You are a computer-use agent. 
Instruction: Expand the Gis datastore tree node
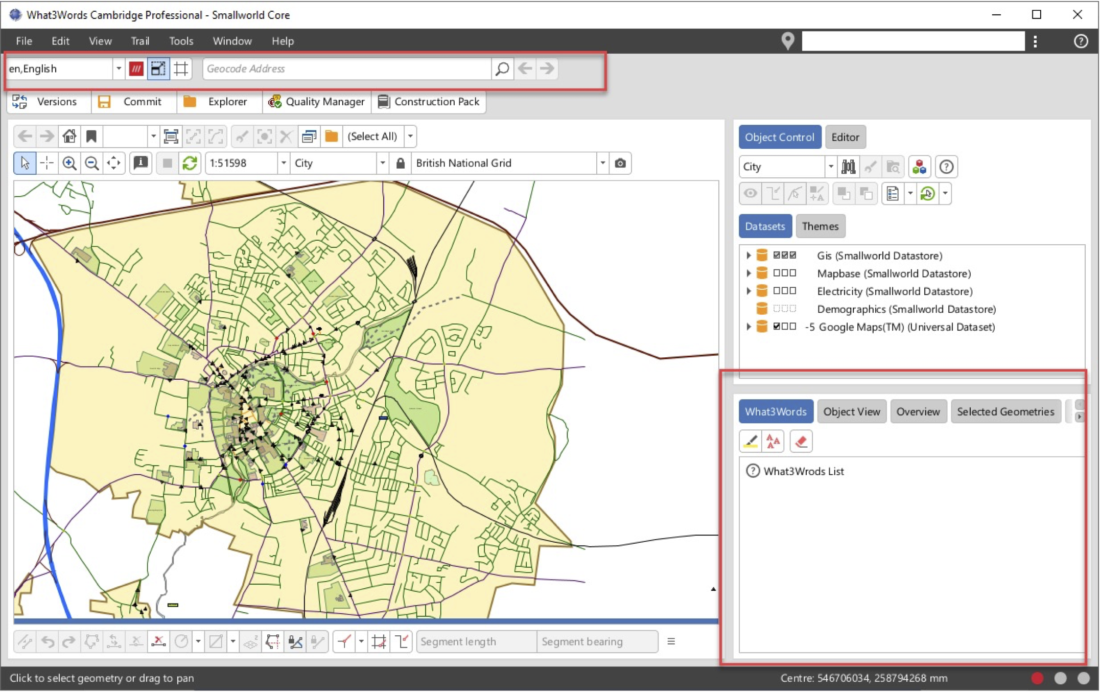[x=749, y=255]
